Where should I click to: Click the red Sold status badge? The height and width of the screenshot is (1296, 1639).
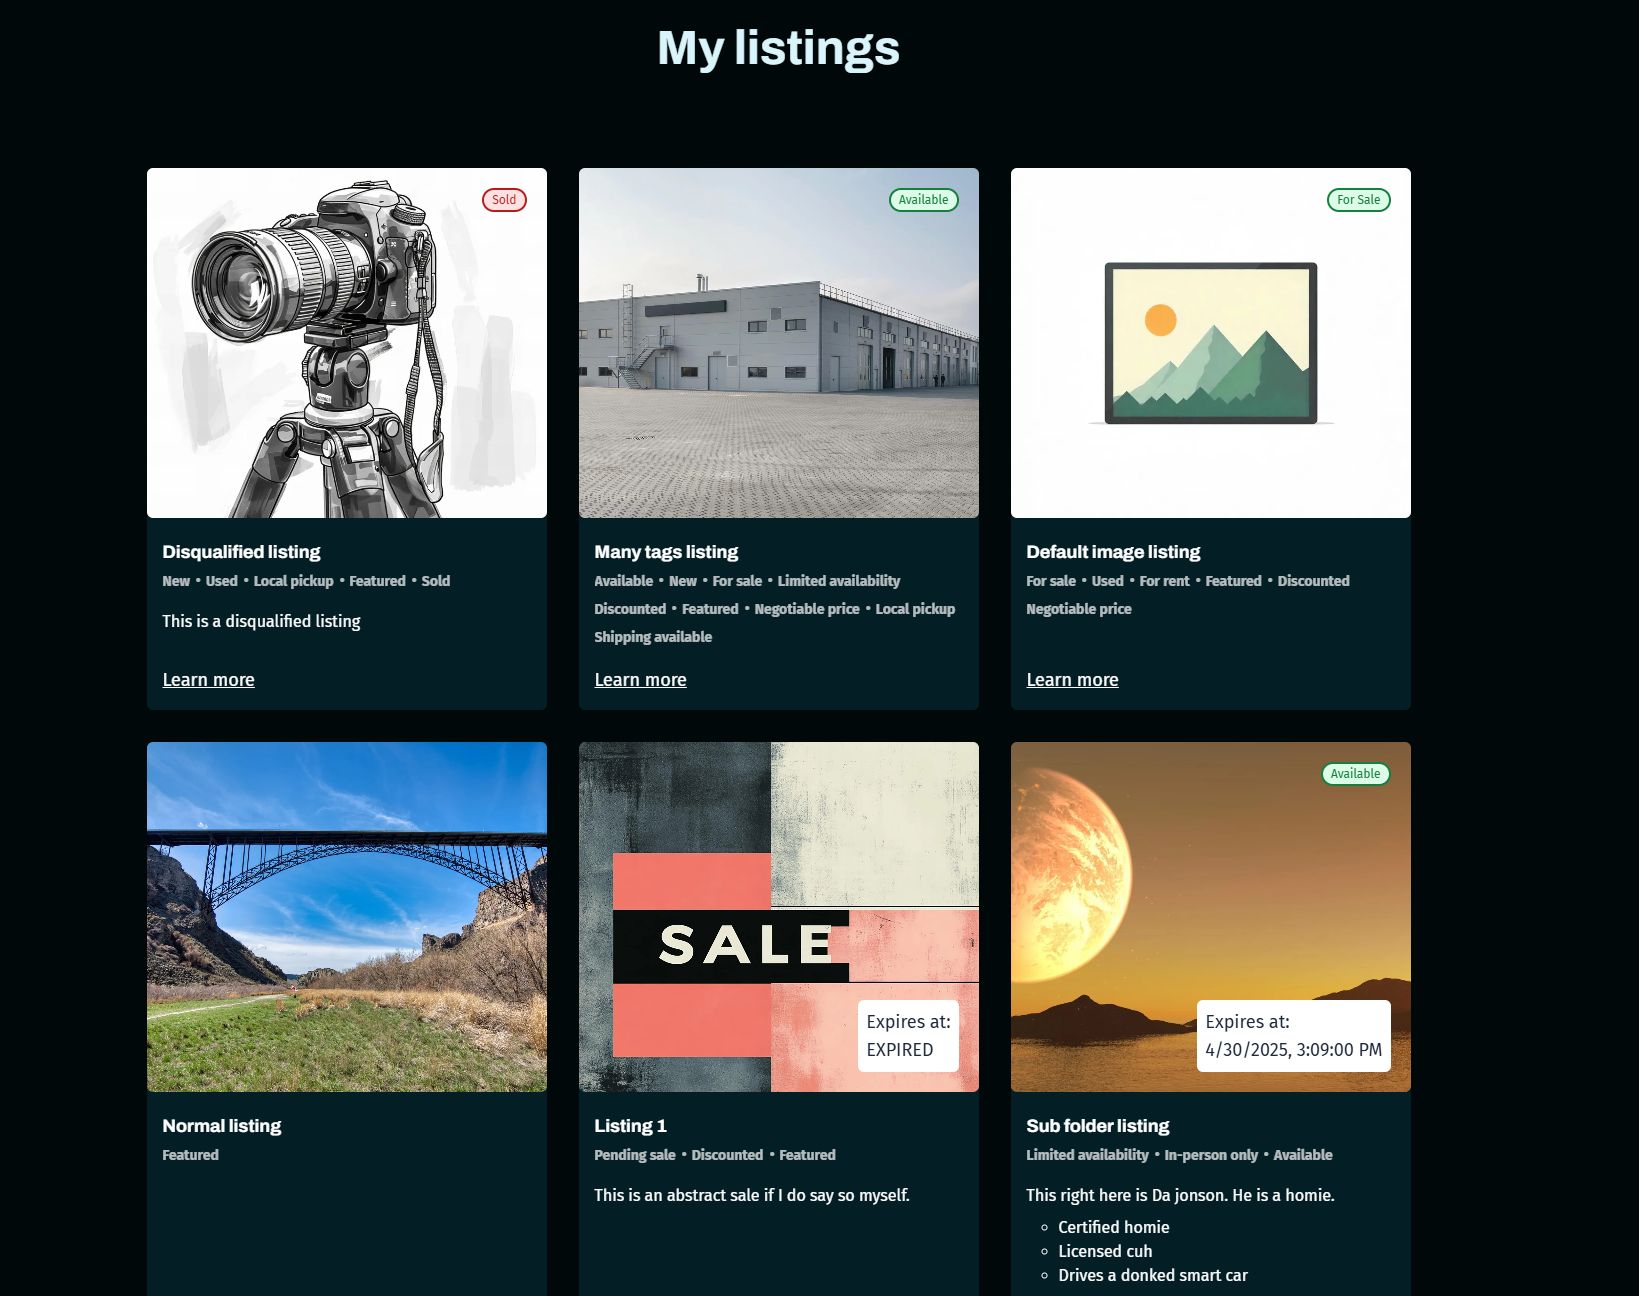click(504, 200)
